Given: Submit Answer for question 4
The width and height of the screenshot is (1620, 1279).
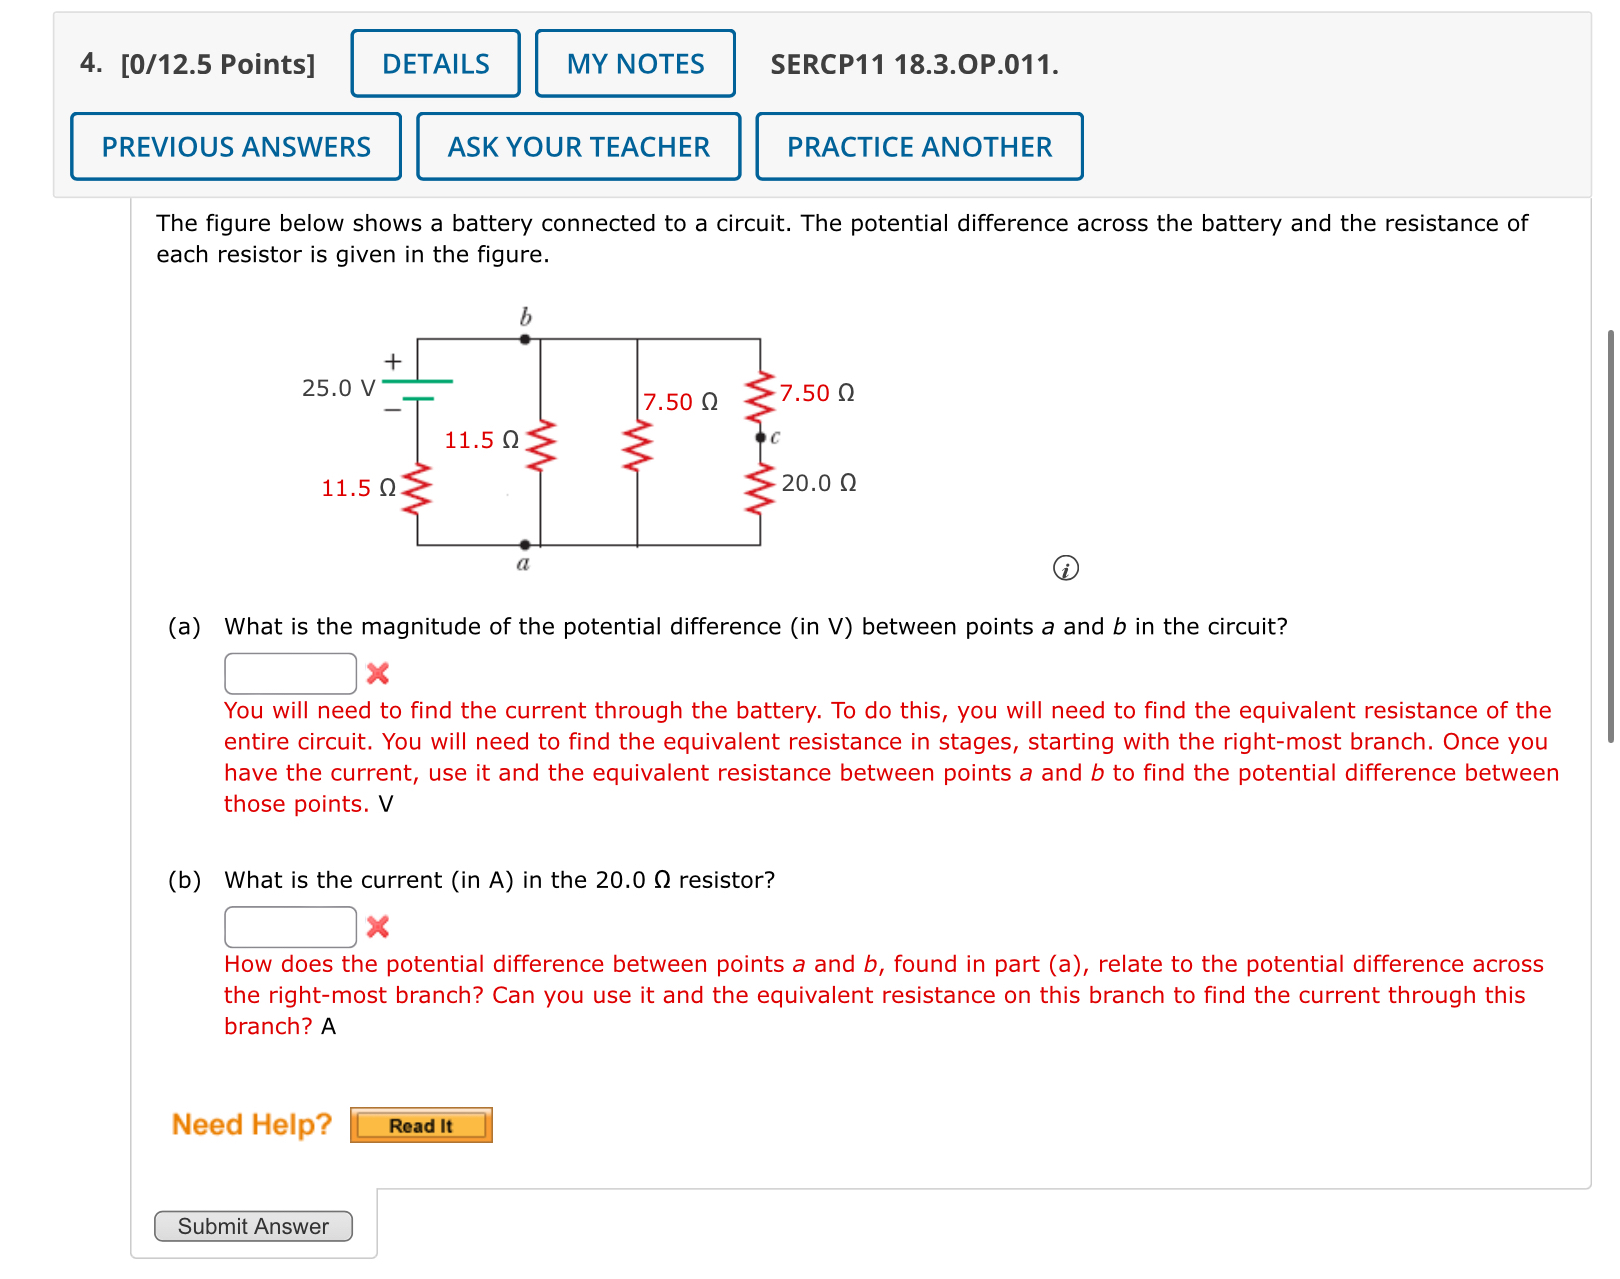Looking at the screenshot, I should (253, 1226).
